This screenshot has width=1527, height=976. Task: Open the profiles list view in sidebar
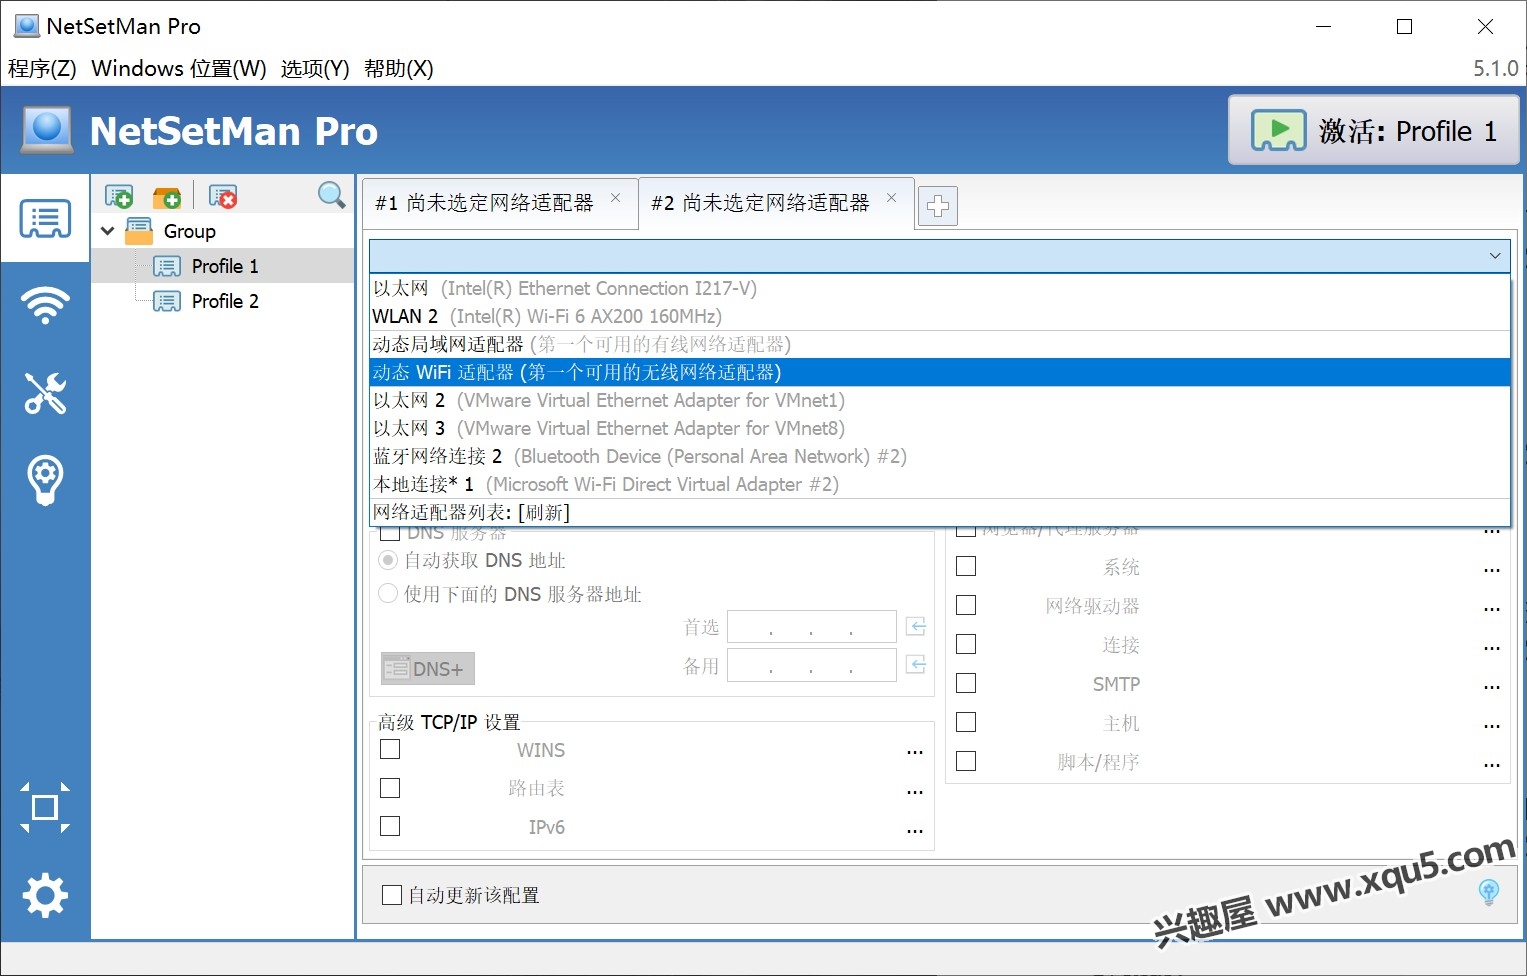pos(45,218)
